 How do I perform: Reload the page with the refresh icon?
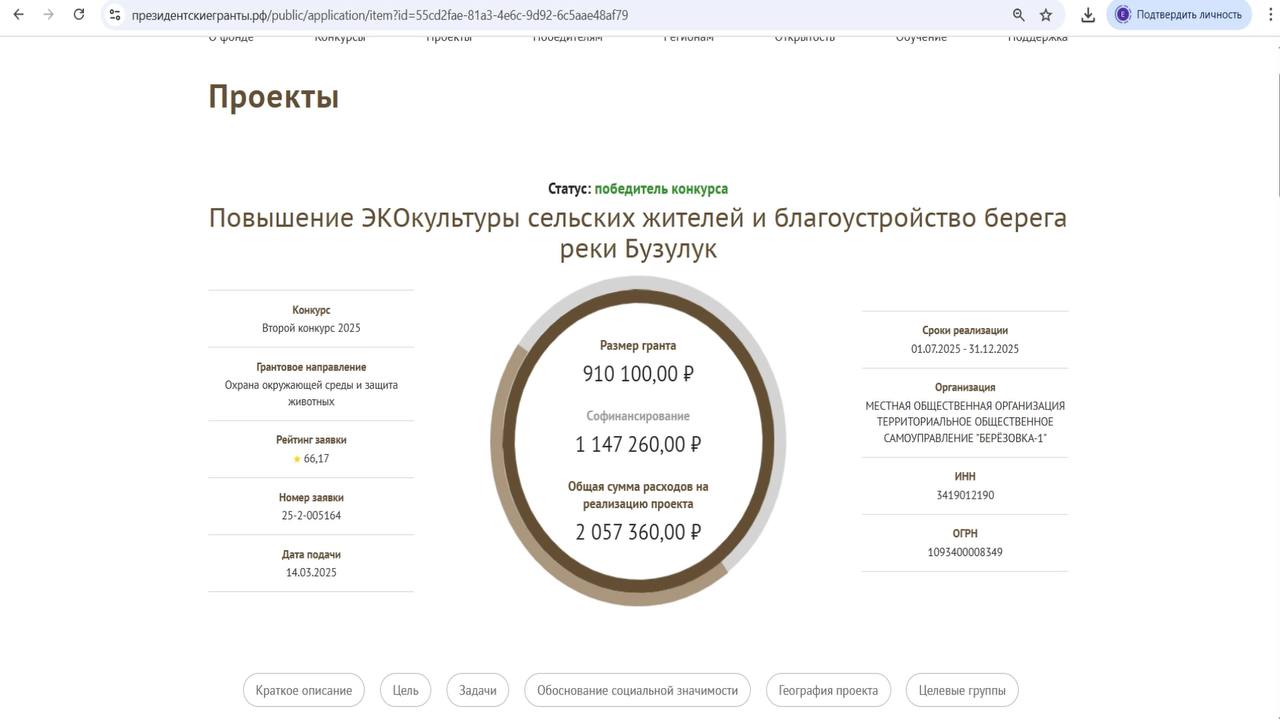pyautogui.click(x=79, y=15)
